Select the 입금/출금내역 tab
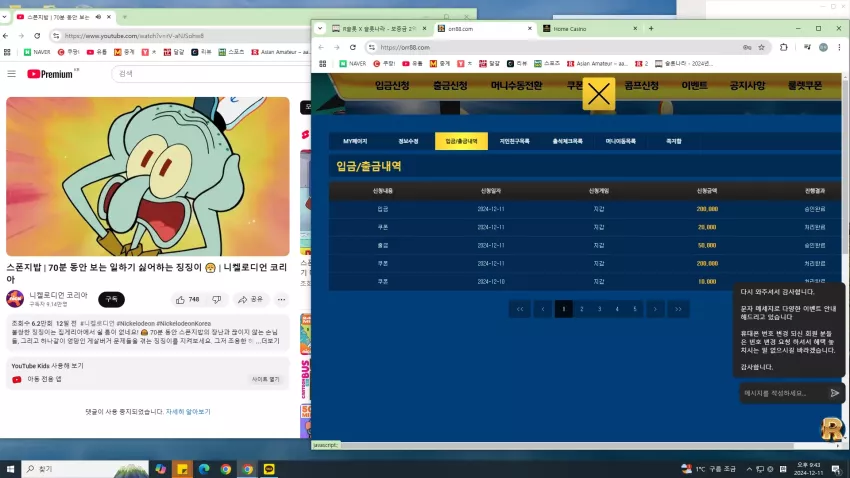Screen dimensions: 850x478 pos(461,141)
